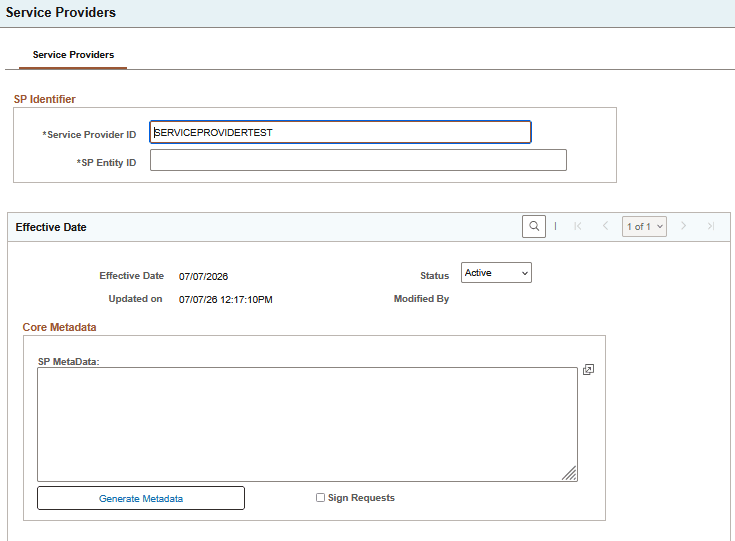Click the *Service Provider ID label
This screenshot has height=541, width=735.
(x=89, y=135)
